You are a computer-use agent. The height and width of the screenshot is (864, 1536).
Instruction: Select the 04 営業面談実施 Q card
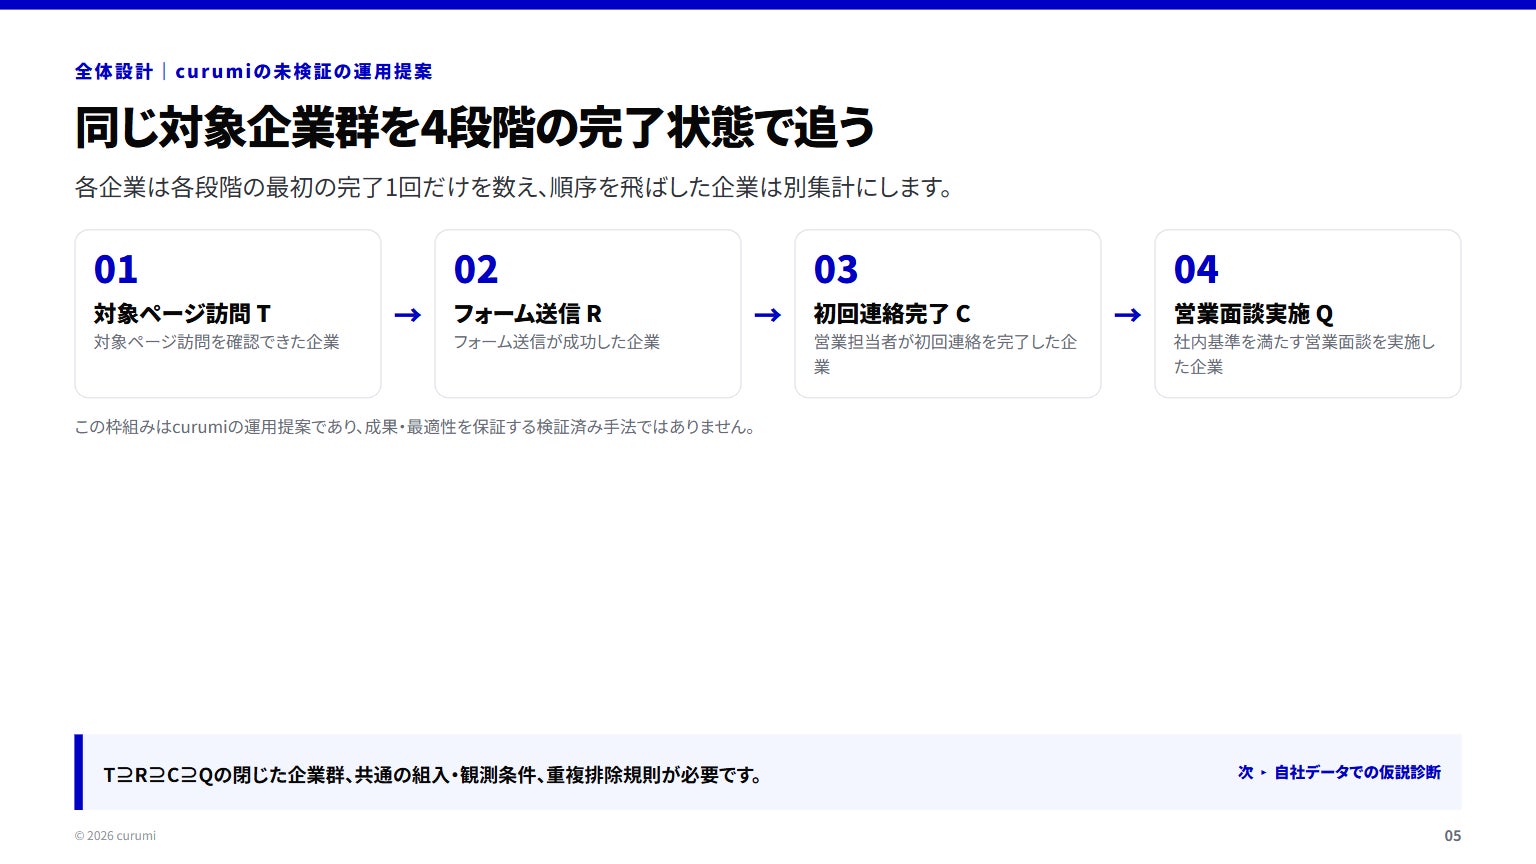tap(1308, 314)
